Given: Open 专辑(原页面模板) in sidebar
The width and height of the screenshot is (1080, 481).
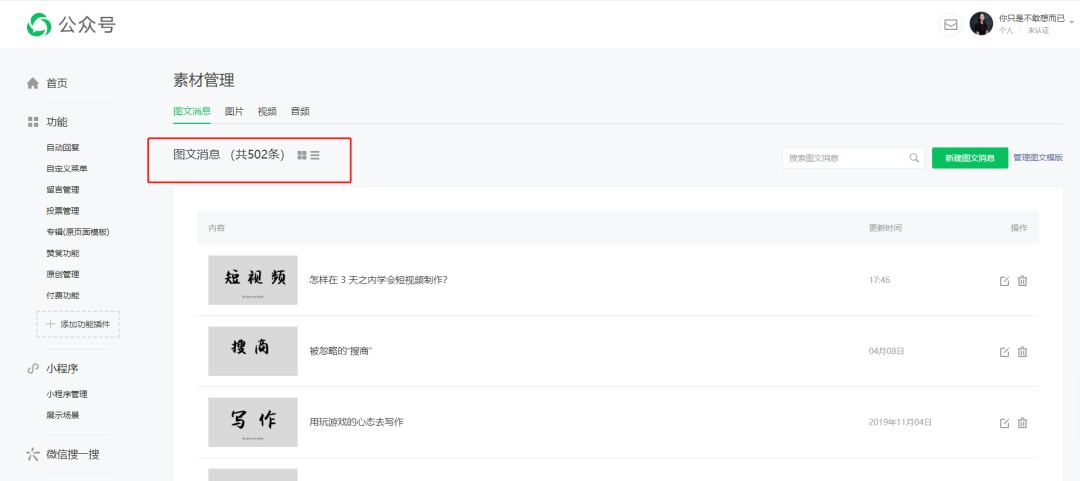Looking at the screenshot, I should [x=78, y=232].
